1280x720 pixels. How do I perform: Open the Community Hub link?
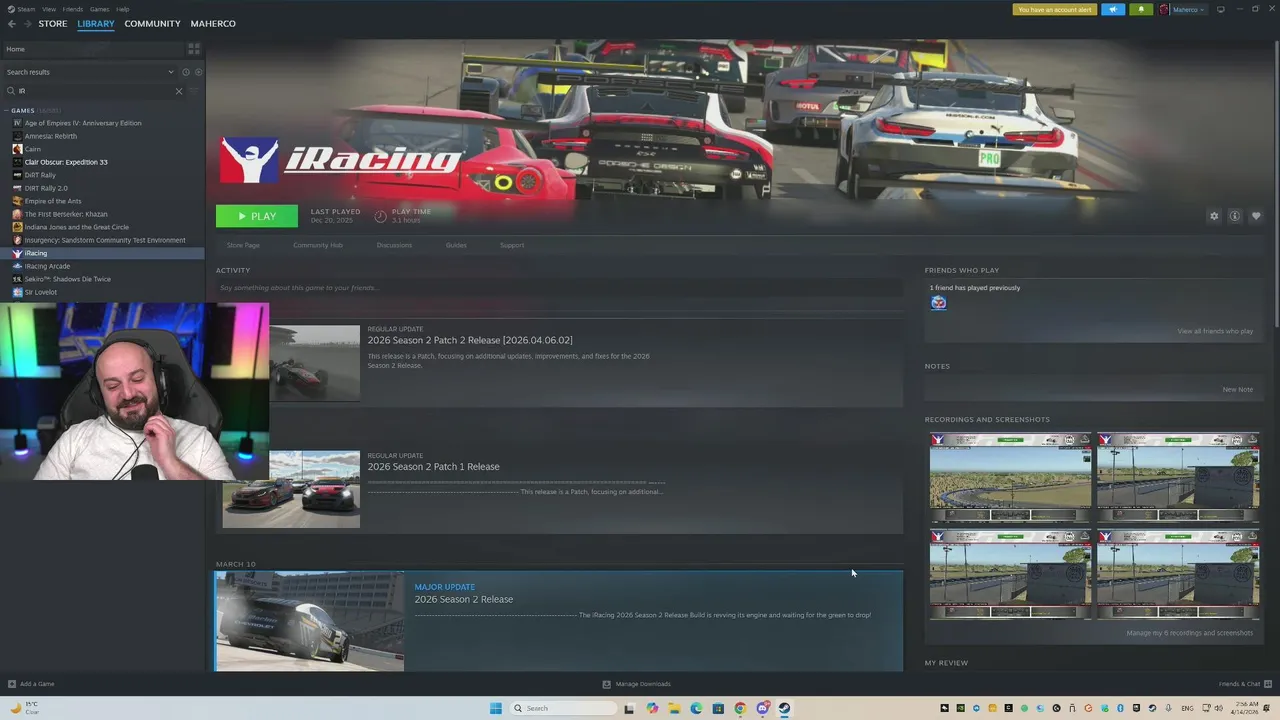[318, 245]
